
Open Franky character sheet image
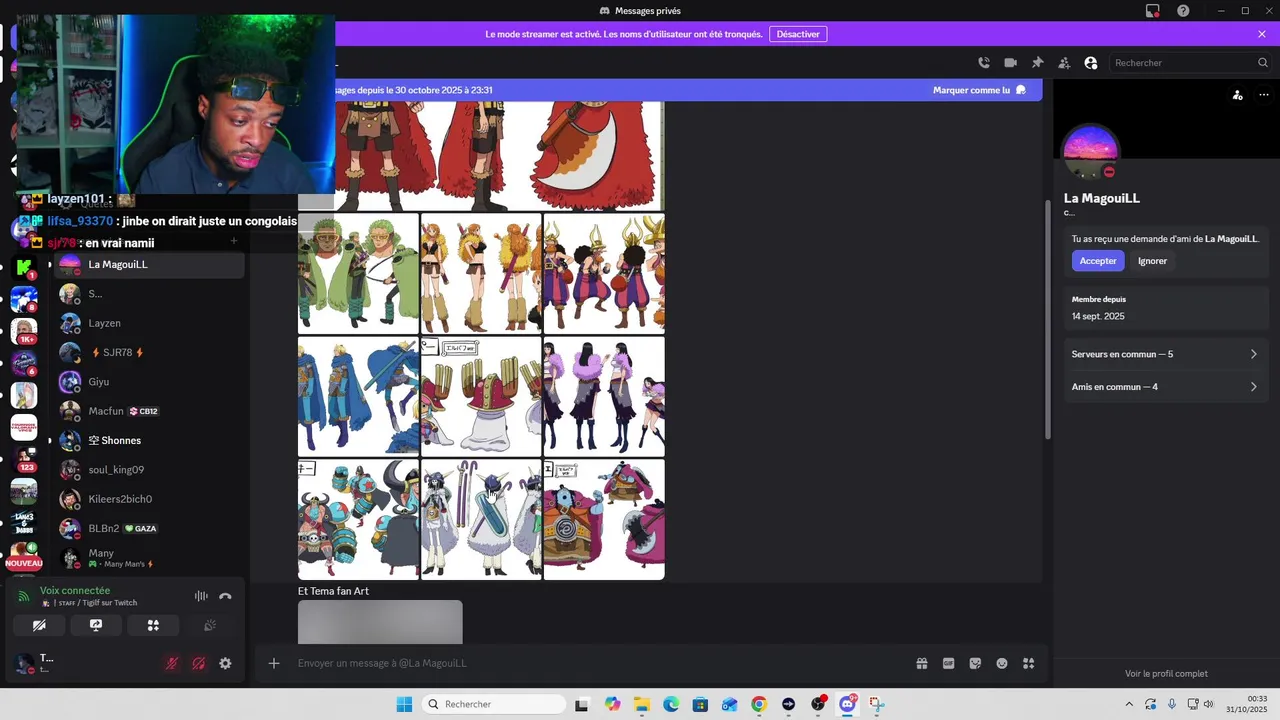pyautogui.click(x=358, y=519)
